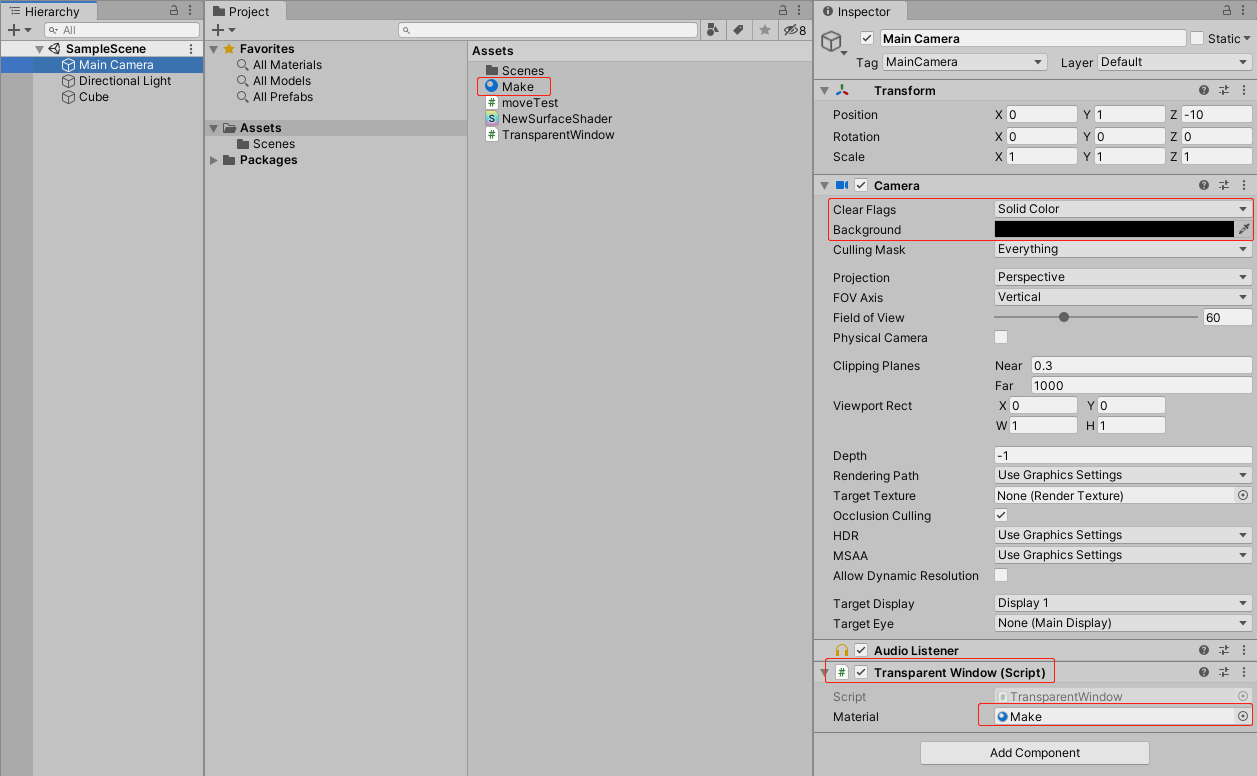Toggle the Occlusion Culling checkbox

pyautogui.click(x=1001, y=515)
